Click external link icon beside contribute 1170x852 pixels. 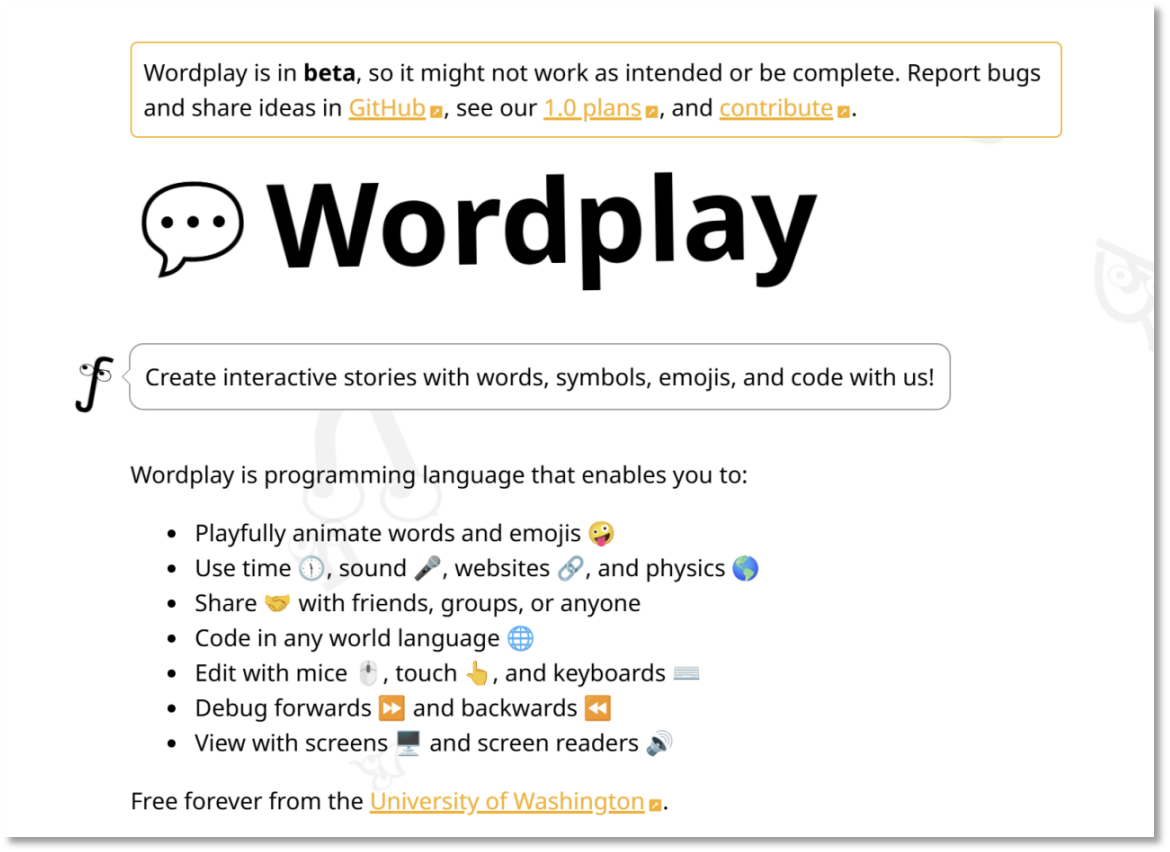pos(843,112)
